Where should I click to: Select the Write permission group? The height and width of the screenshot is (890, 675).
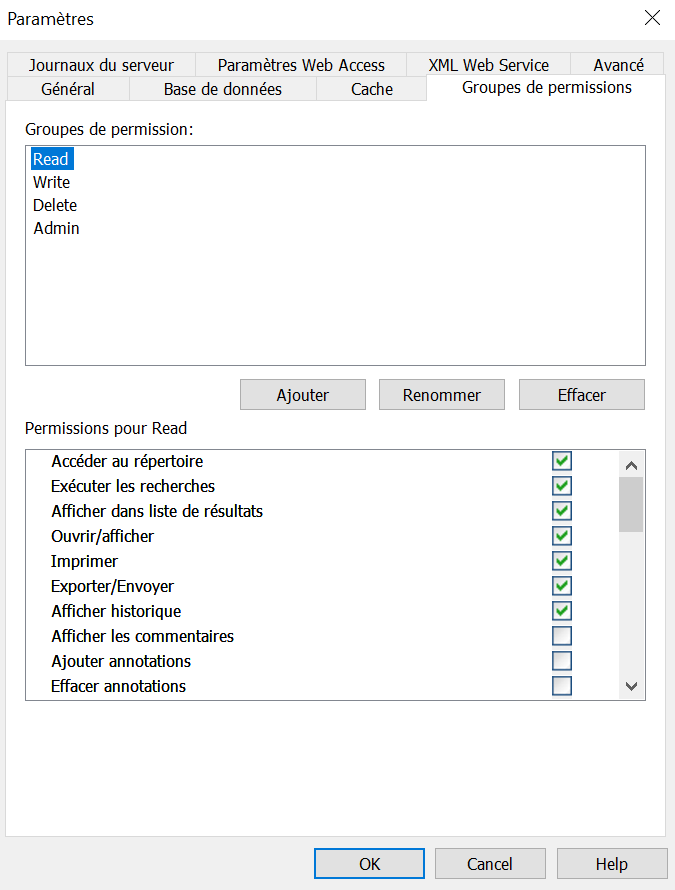pos(51,182)
